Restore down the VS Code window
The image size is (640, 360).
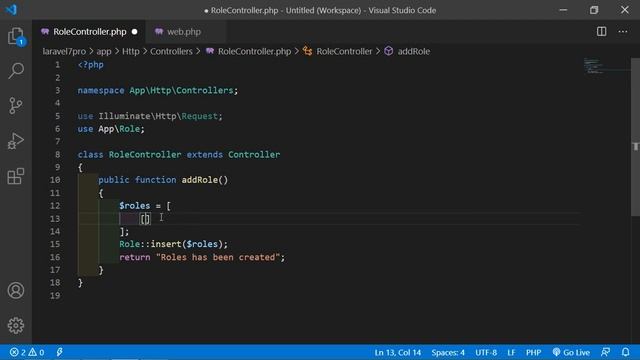594,10
